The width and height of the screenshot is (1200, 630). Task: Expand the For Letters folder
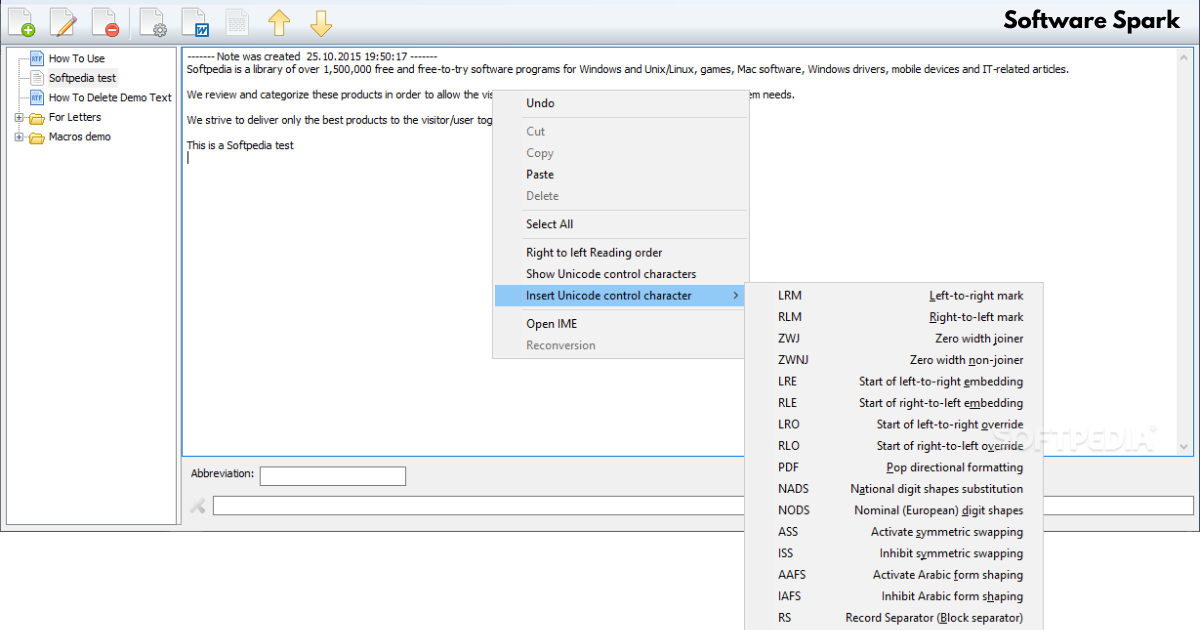[19, 118]
